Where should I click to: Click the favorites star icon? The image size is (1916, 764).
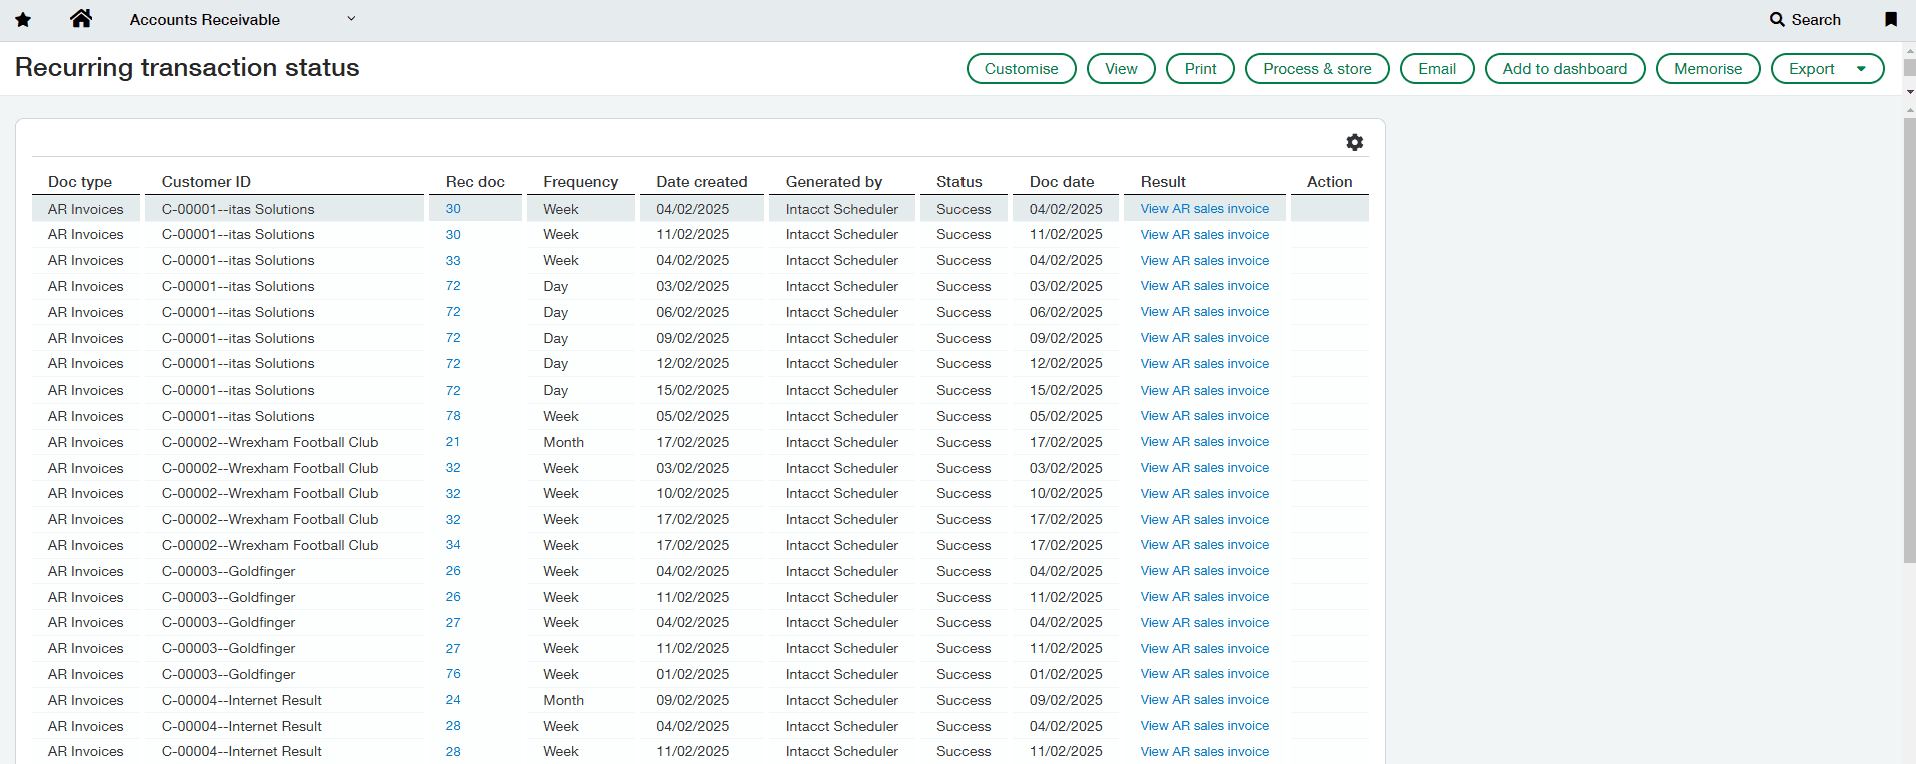pyautogui.click(x=23, y=20)
